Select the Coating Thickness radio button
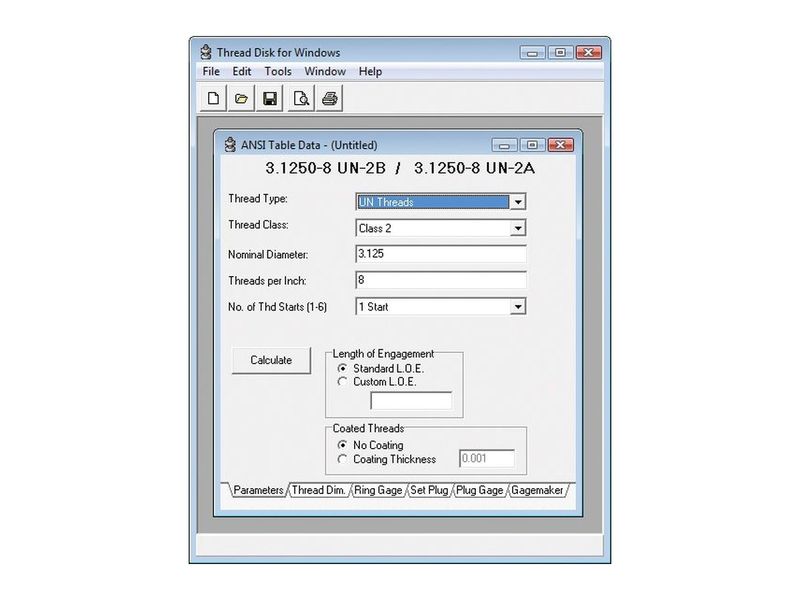This screenshot has height=600, width=800. pyautogui.click(x=342, y=459)
